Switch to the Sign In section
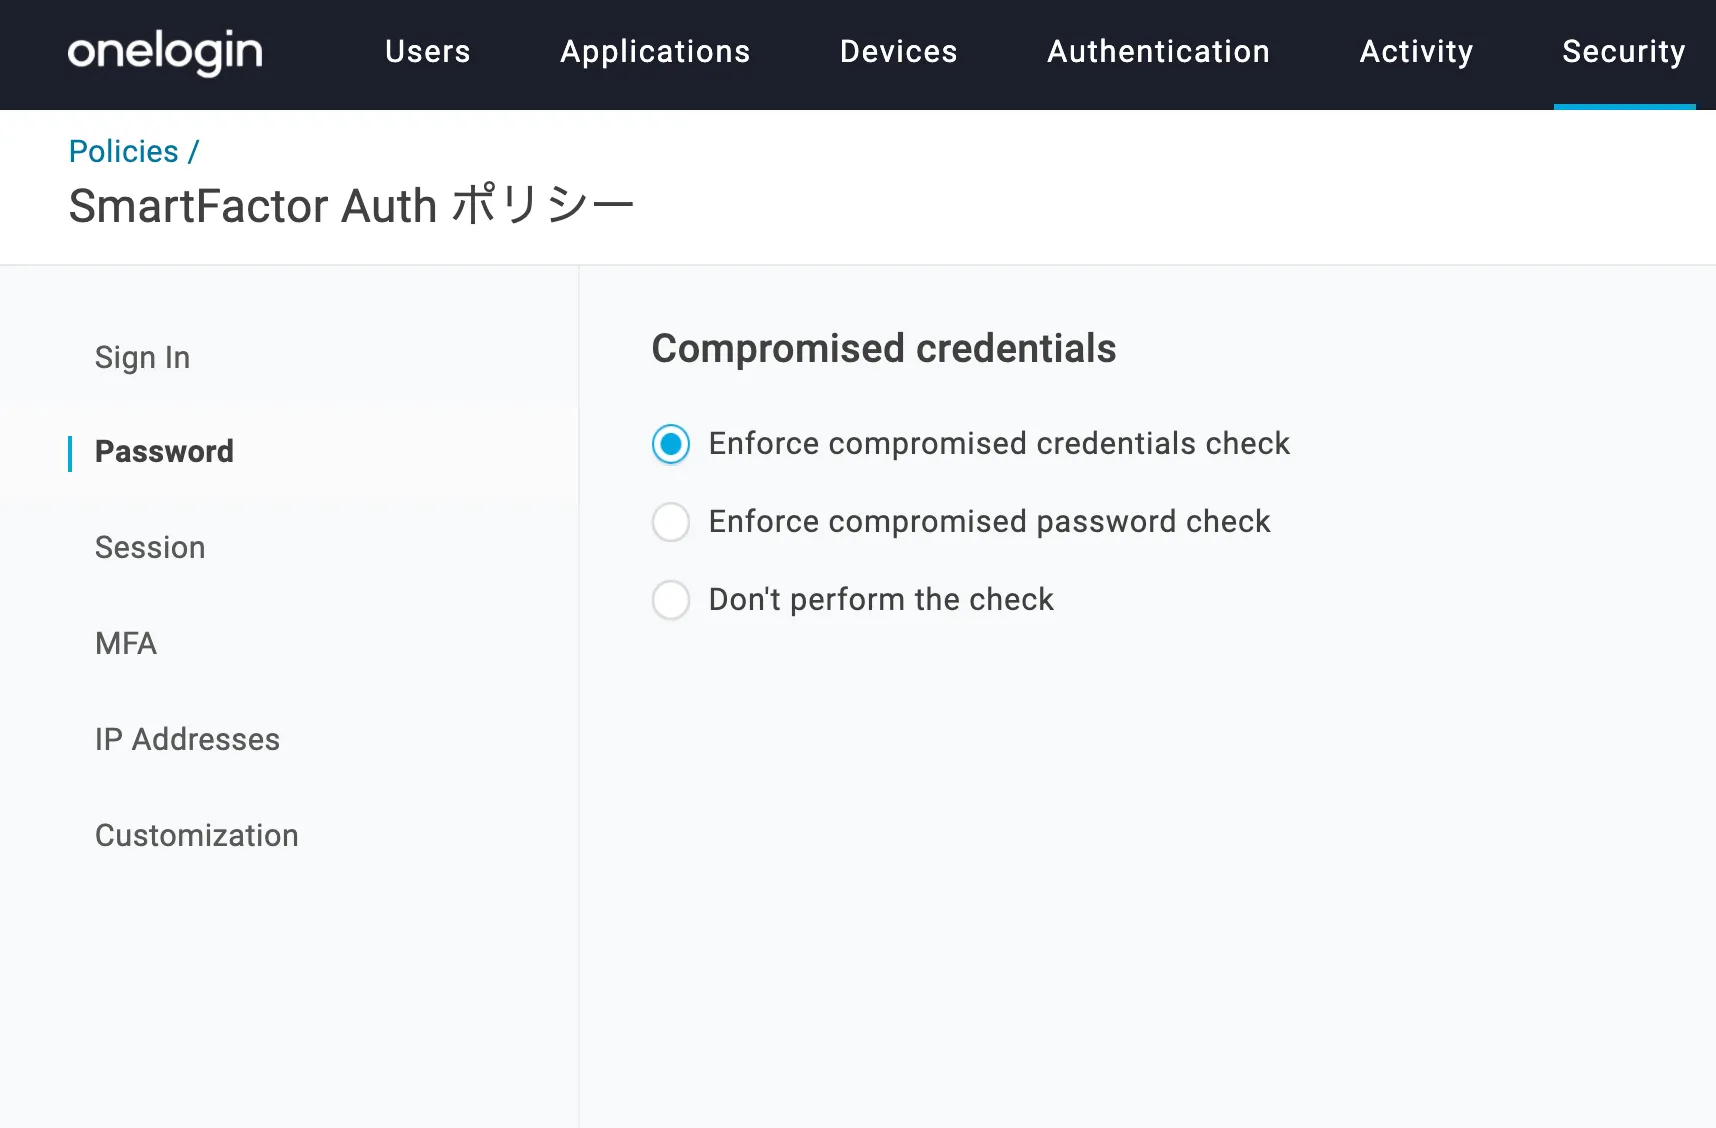 (x=142, y=357)
